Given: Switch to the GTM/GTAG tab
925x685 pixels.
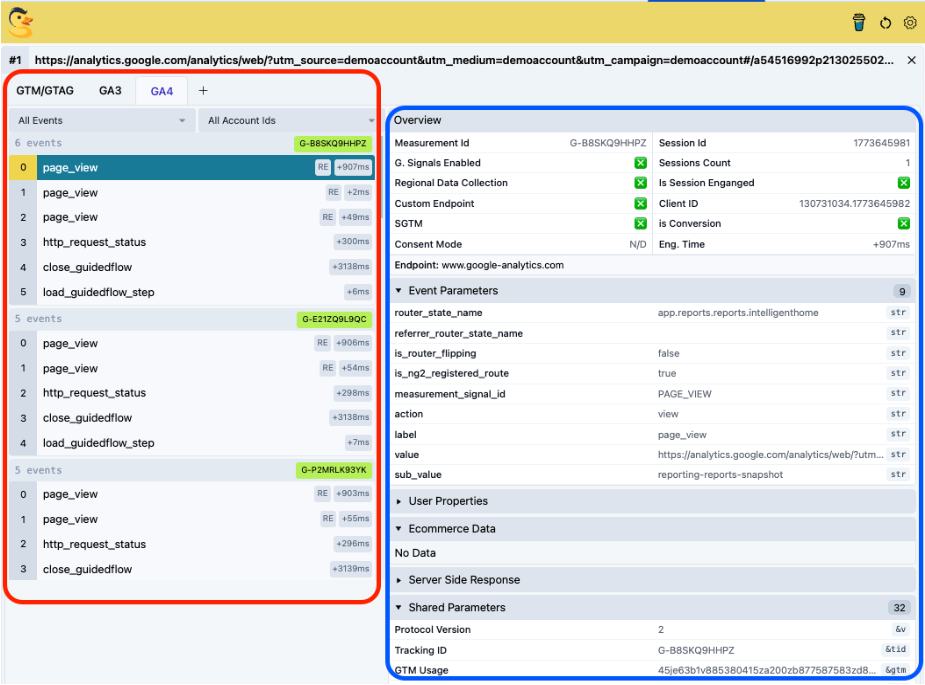Looking at the screenshot, I should pos(44,90).
